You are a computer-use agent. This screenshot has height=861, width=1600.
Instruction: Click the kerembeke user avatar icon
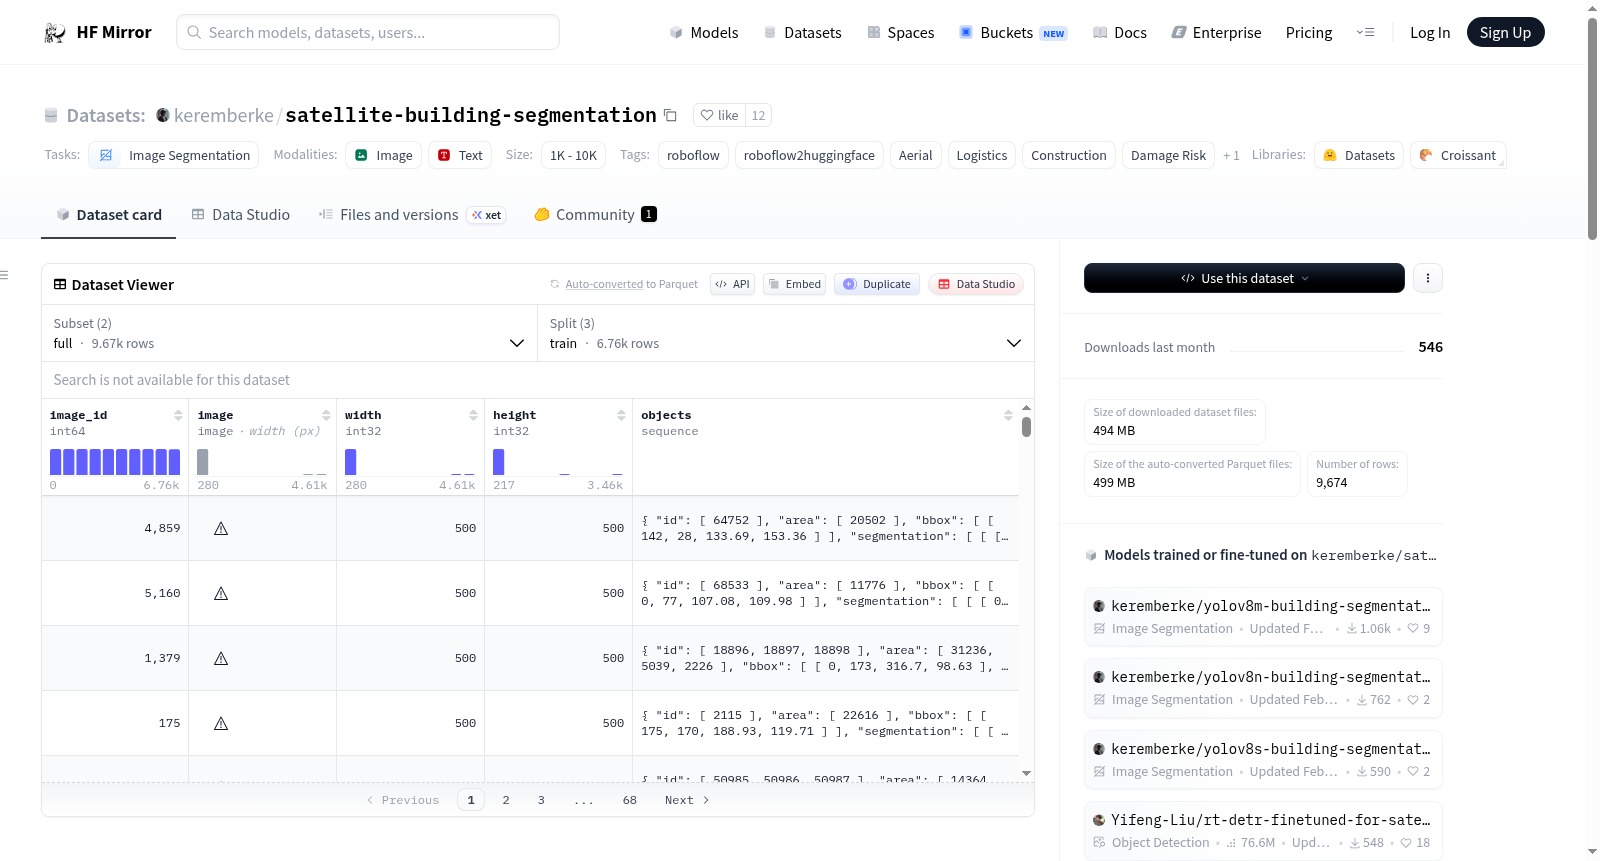pyautogui.click(x=163, y=116)
